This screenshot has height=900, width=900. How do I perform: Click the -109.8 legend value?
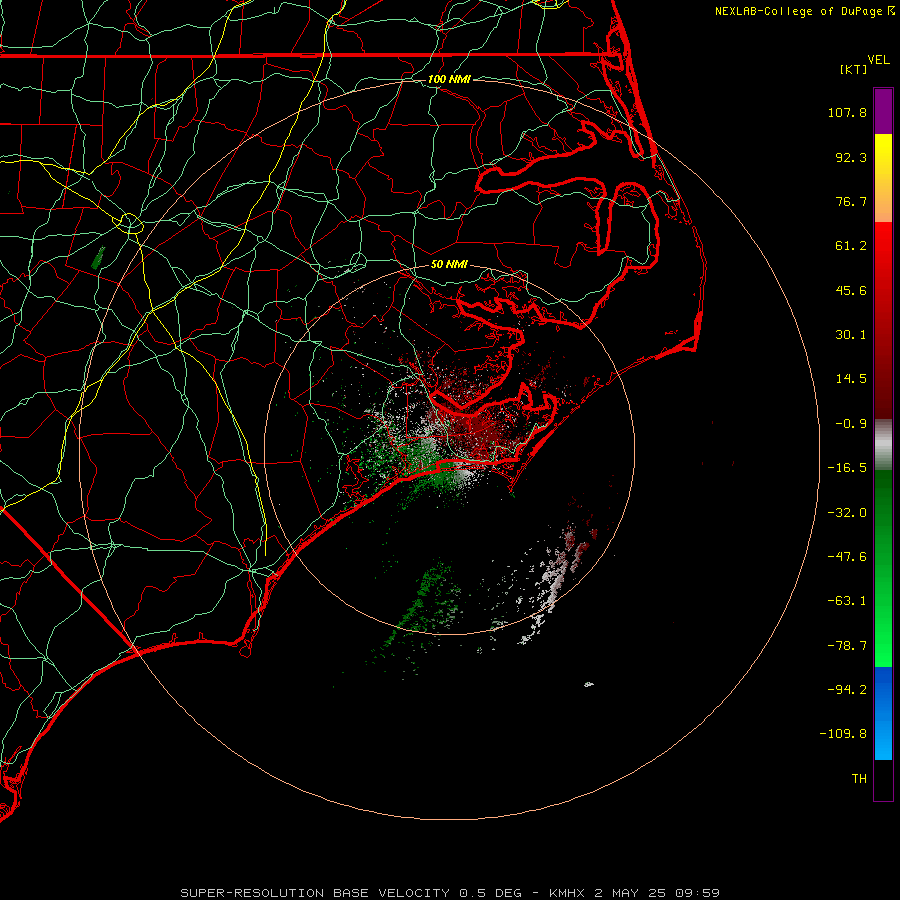(843, 734)
